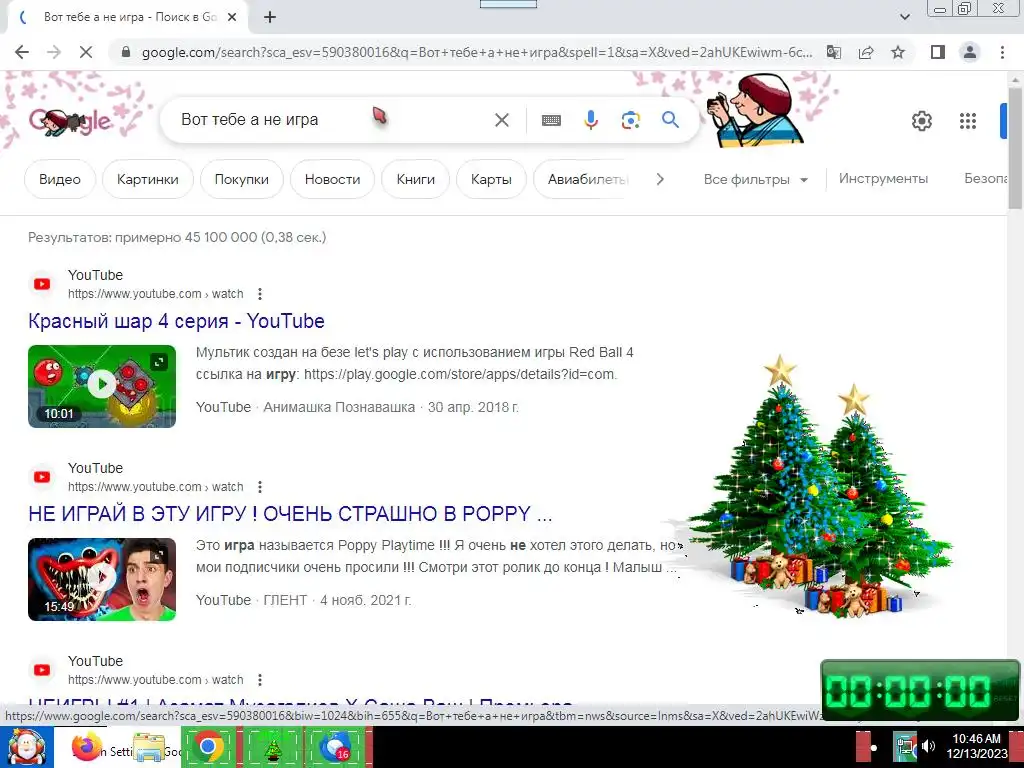The width and height of the screenshot is (1024, 768).
Task: Switch to the Видео filter
Action: point(59,179)
